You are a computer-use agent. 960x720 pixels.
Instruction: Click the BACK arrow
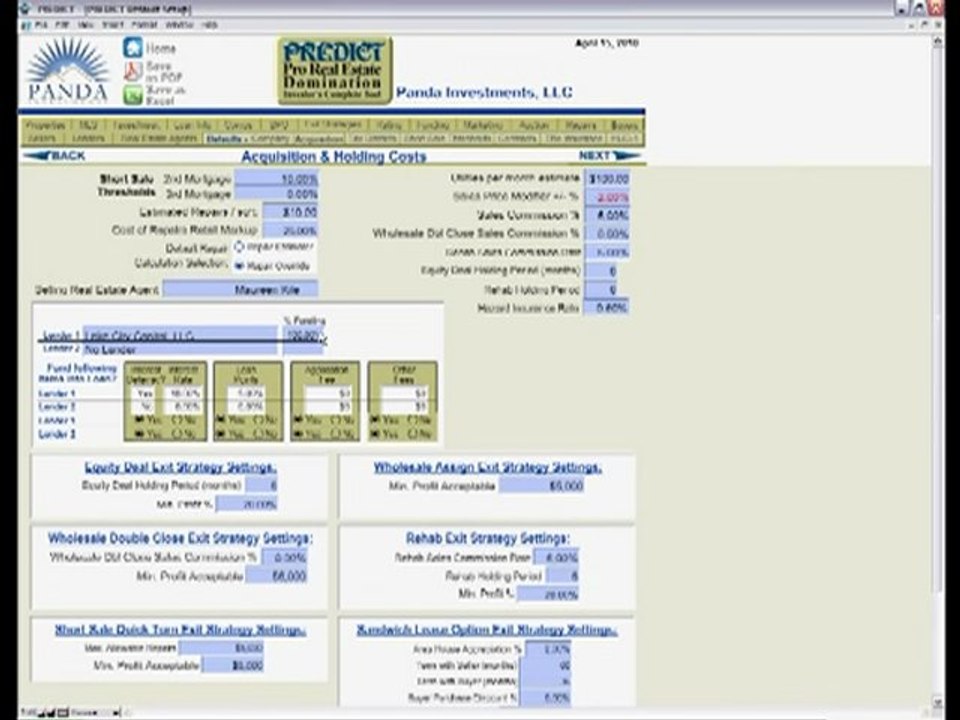click(x=54, y=156)
